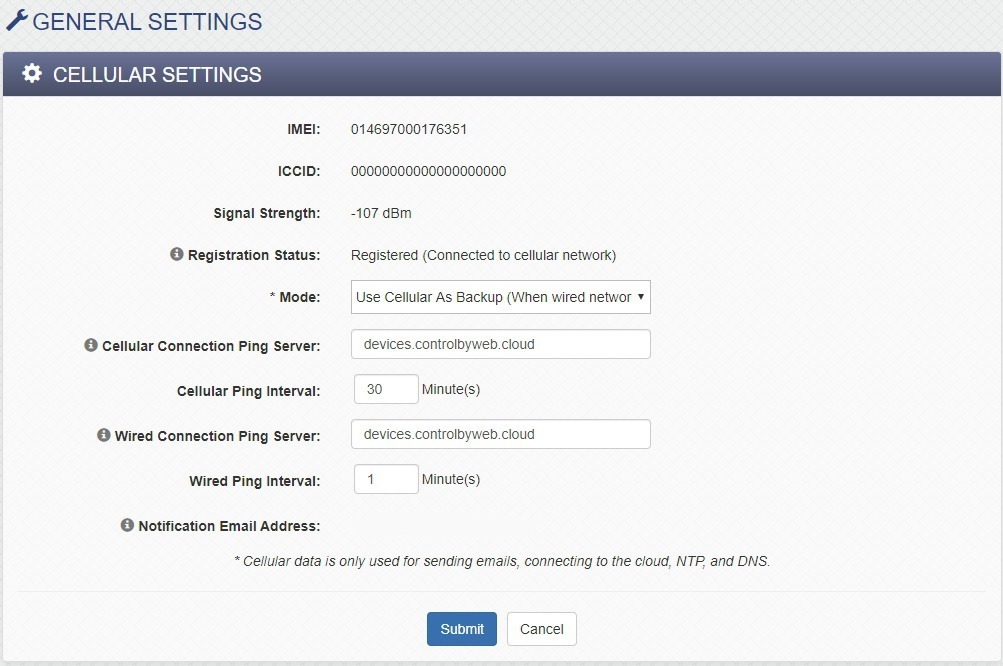Click the Wired Connection Ping Server input field

click(500, 433)
